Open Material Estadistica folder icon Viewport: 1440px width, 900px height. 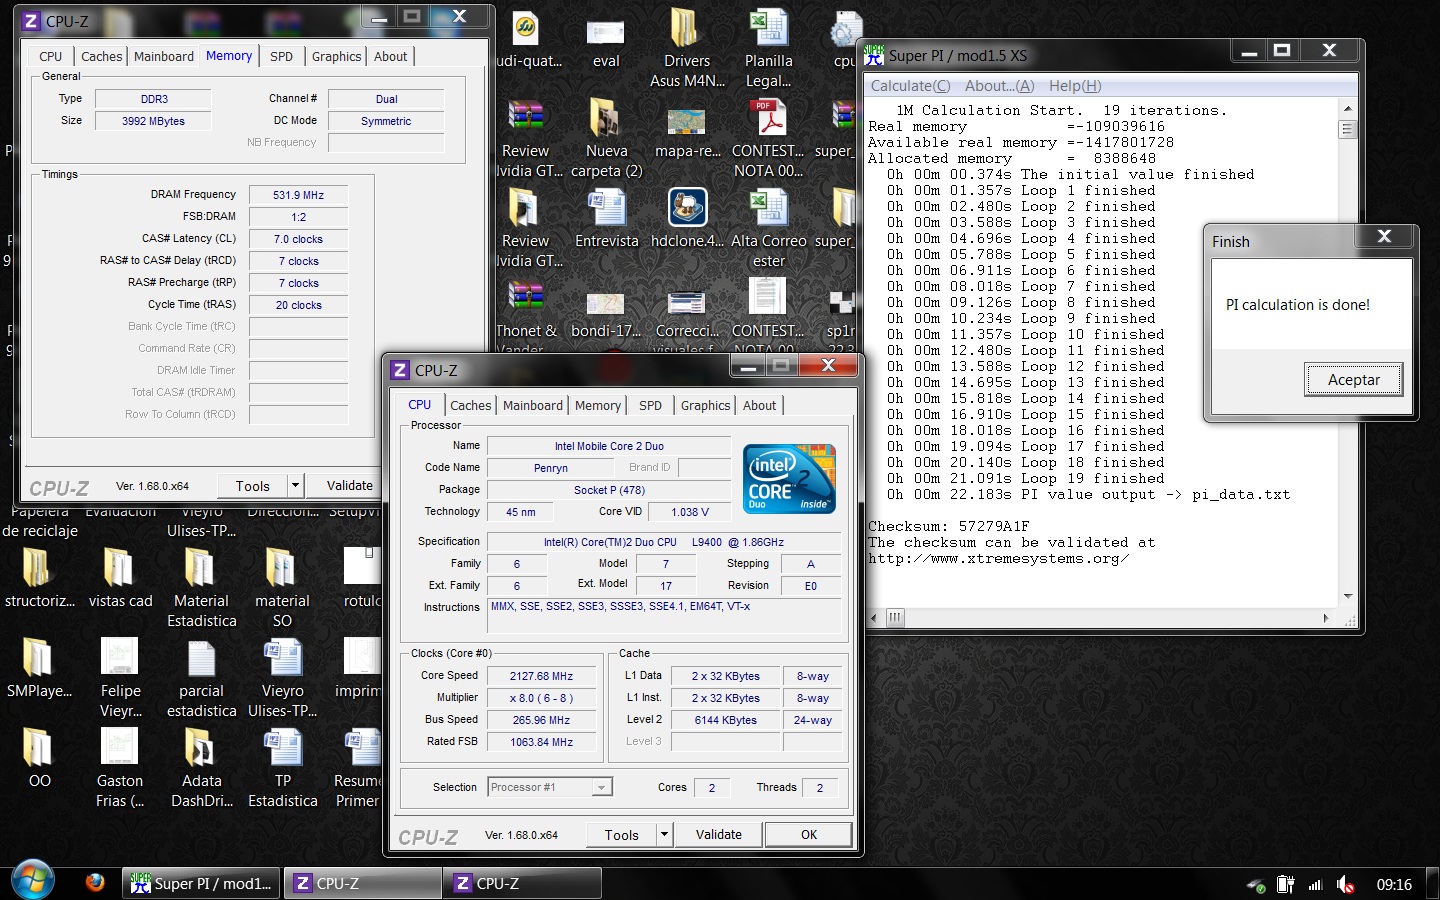coord(201,568)
